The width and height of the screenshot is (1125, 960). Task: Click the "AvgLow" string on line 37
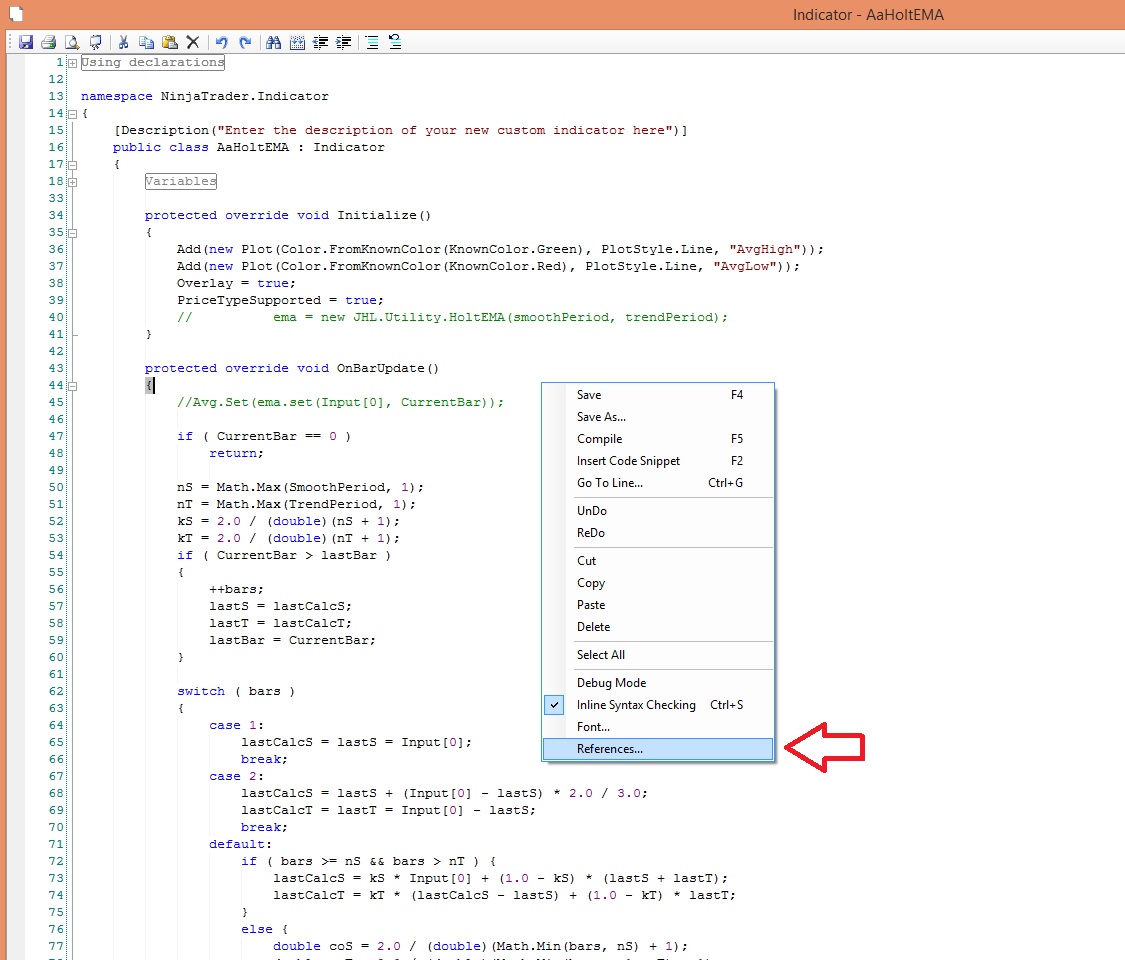745,266
